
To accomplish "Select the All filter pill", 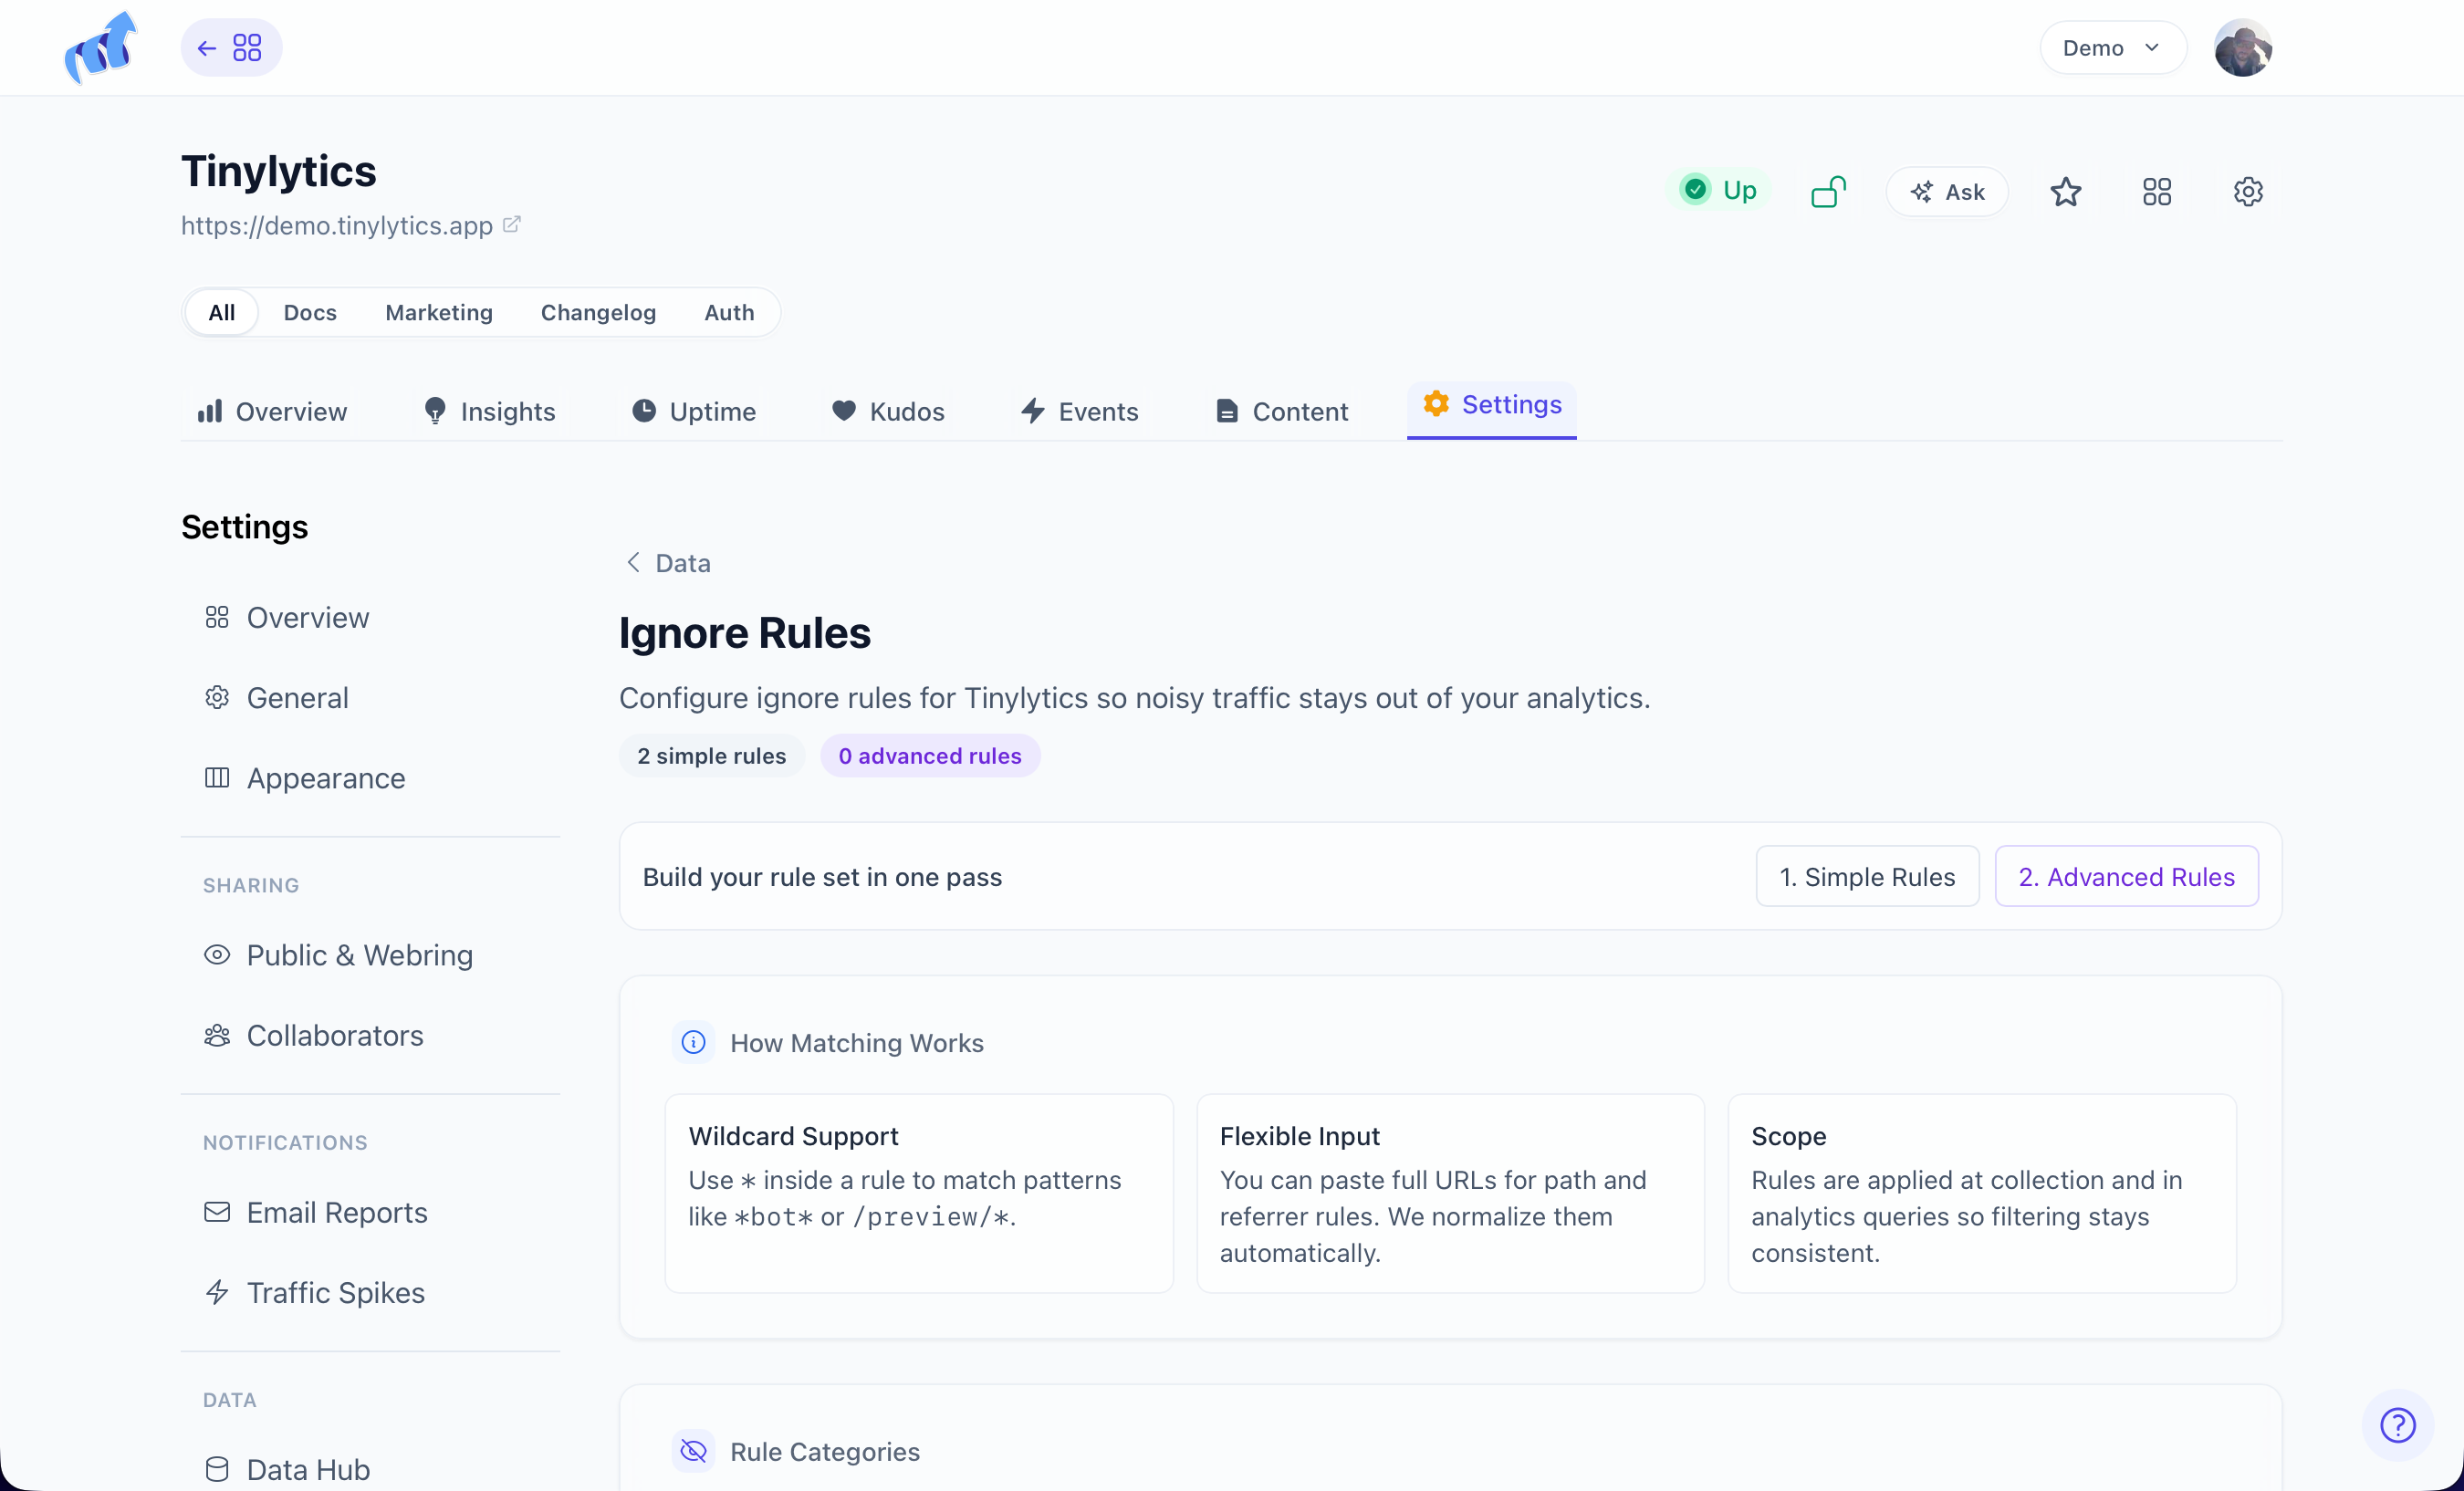I will (x=222, y=313).
